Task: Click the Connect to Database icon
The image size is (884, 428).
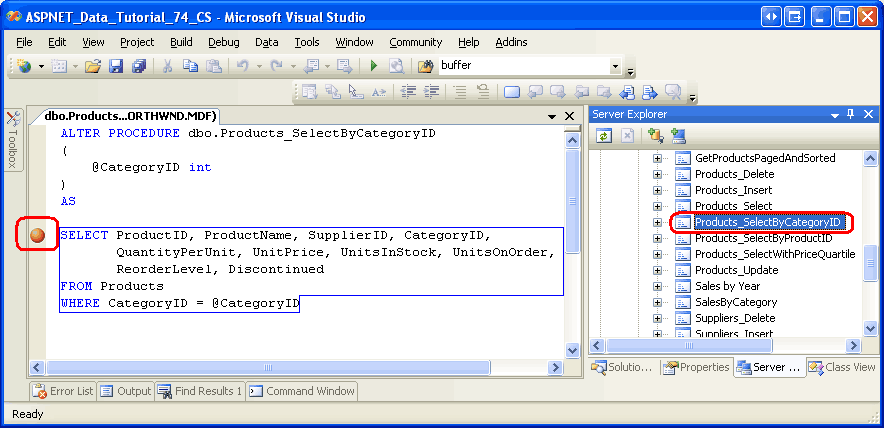Action: [x=656, y=136]
